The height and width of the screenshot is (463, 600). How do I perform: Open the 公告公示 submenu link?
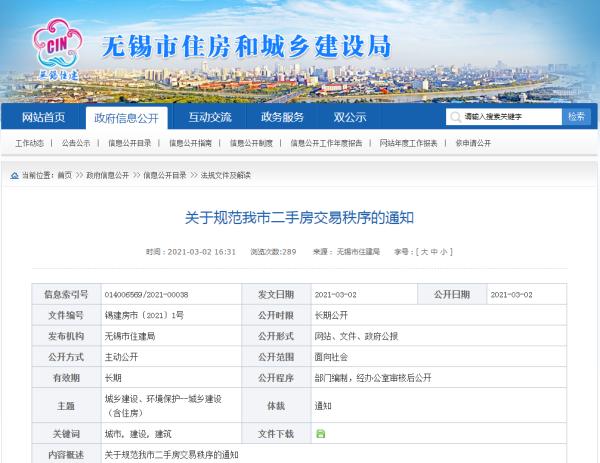tap(76, 143)
